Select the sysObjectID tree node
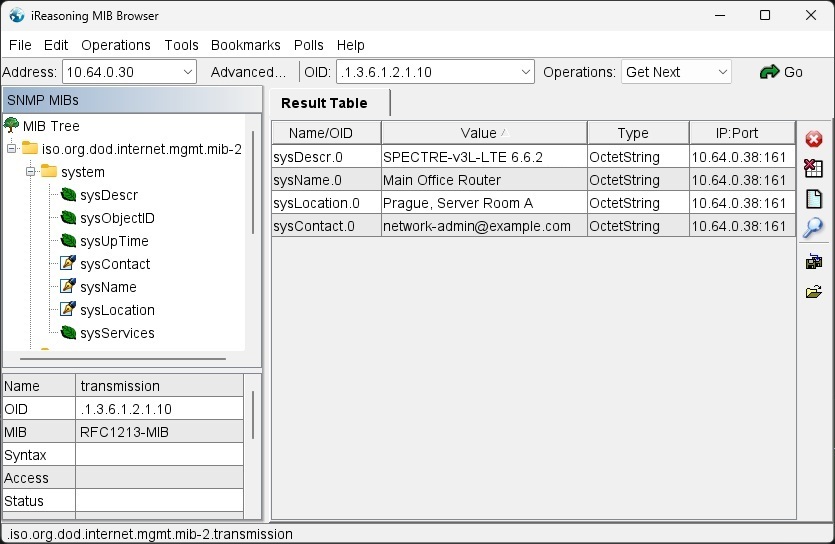The image size is (835, 544). pyautogui.click(x=117, y=218)
